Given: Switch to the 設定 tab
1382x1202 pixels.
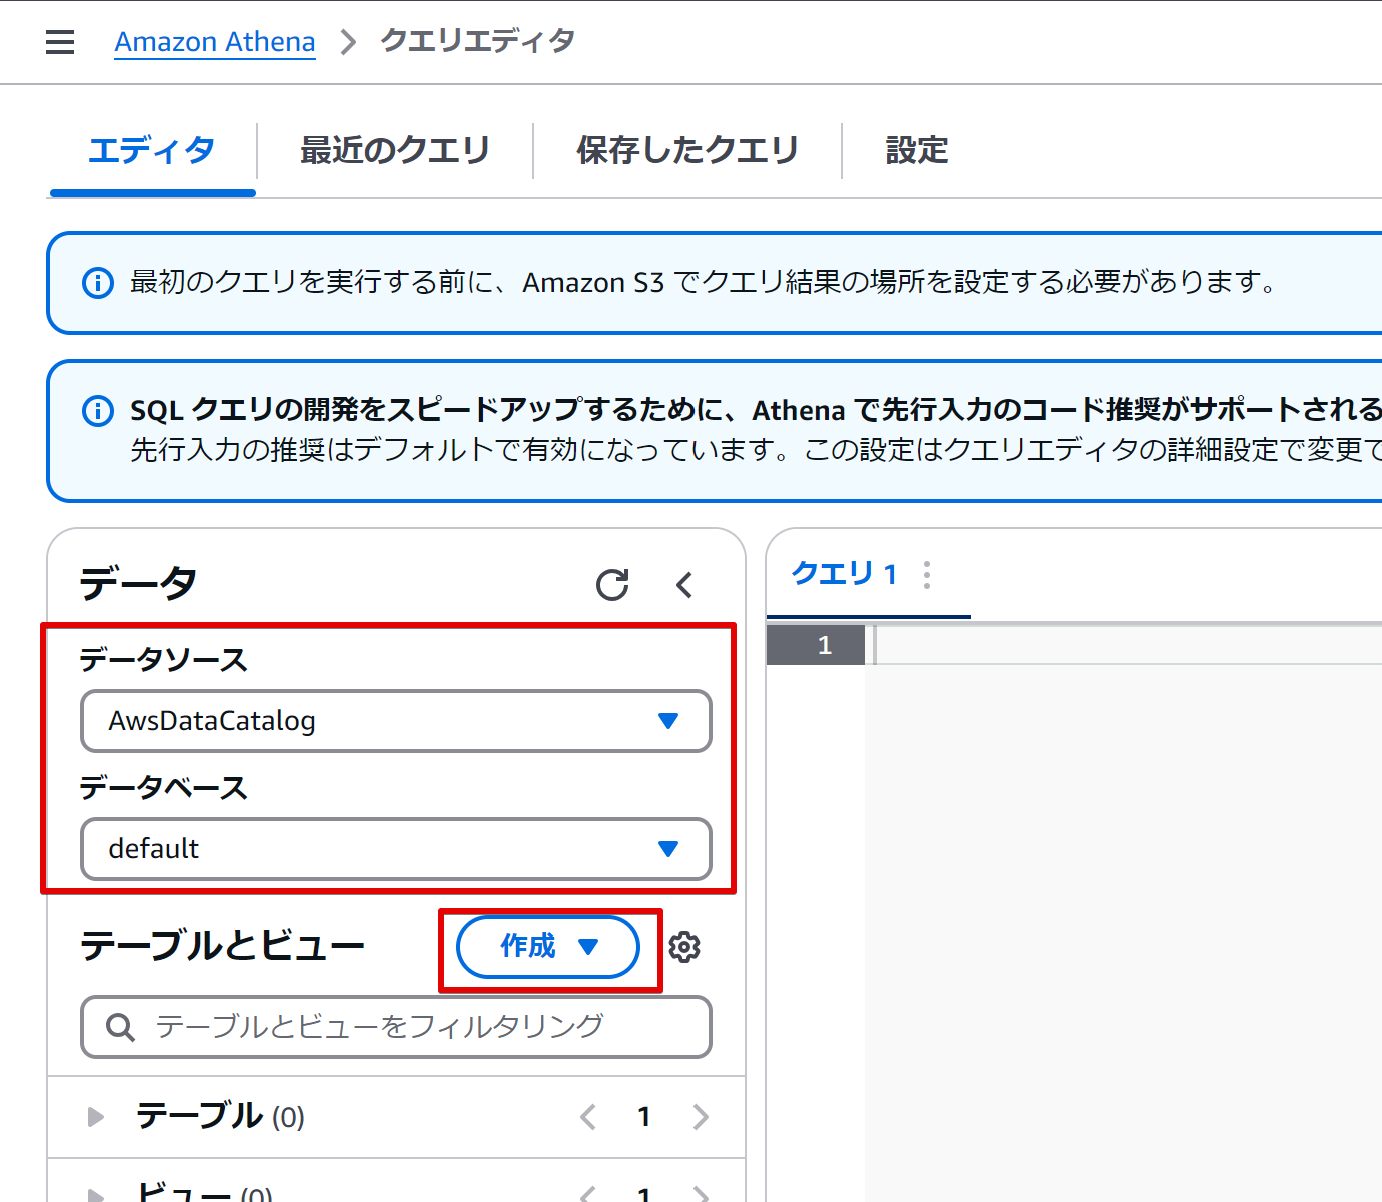Looking at the screenshot, I should 915,150.
